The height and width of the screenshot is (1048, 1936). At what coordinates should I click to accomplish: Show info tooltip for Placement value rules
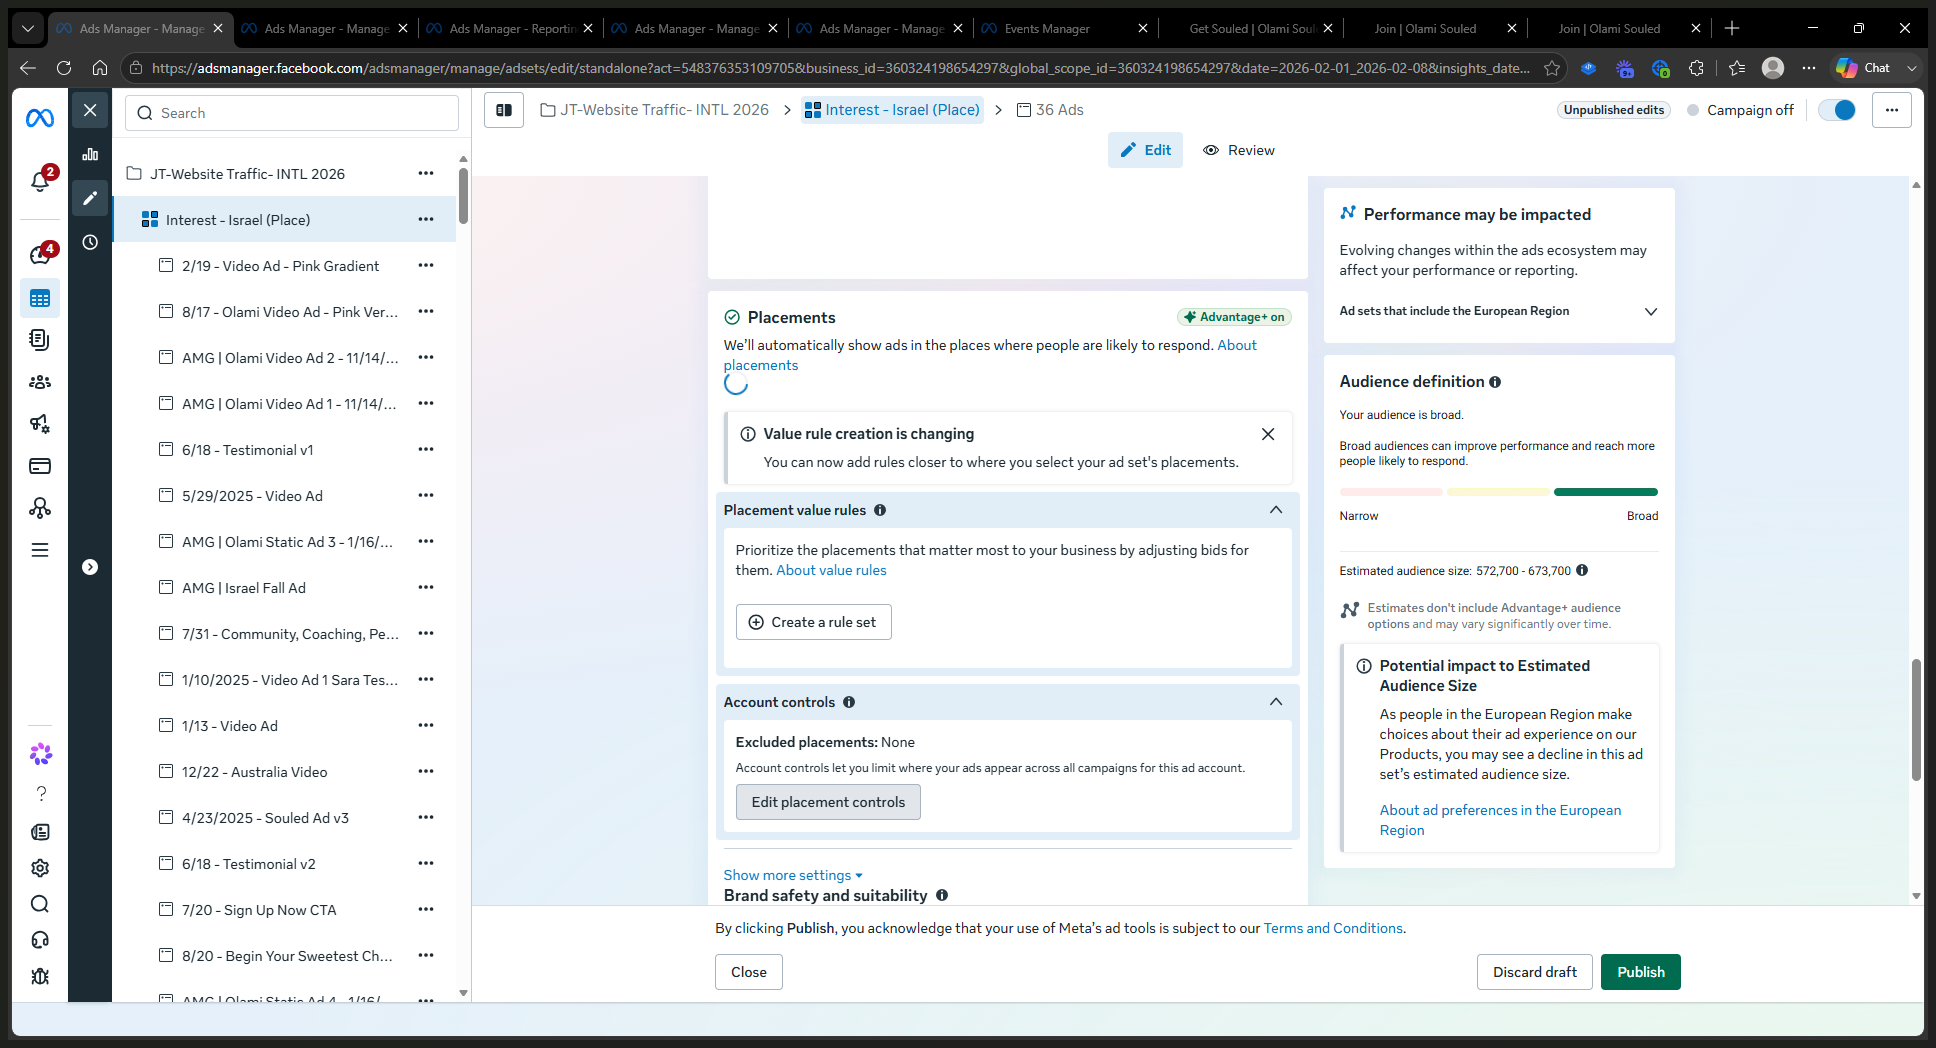[x=880, y=510]
